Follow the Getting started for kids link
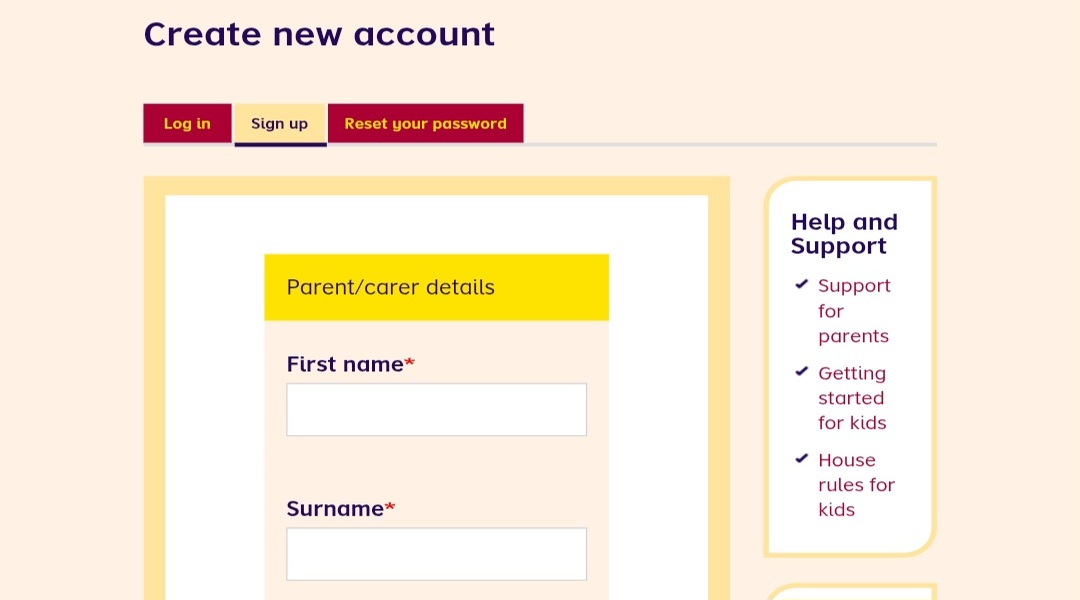The image size is (1080, 600). point(852,398)
